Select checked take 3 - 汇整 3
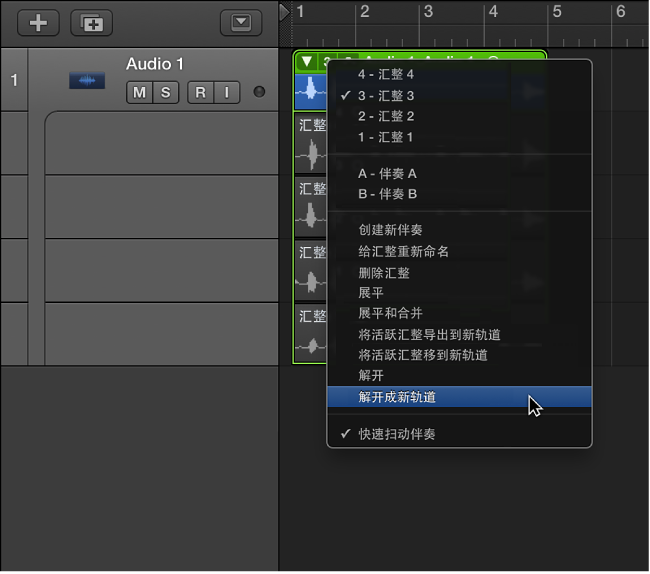Viewport: 650px width, 574px height. pos(459,95)
